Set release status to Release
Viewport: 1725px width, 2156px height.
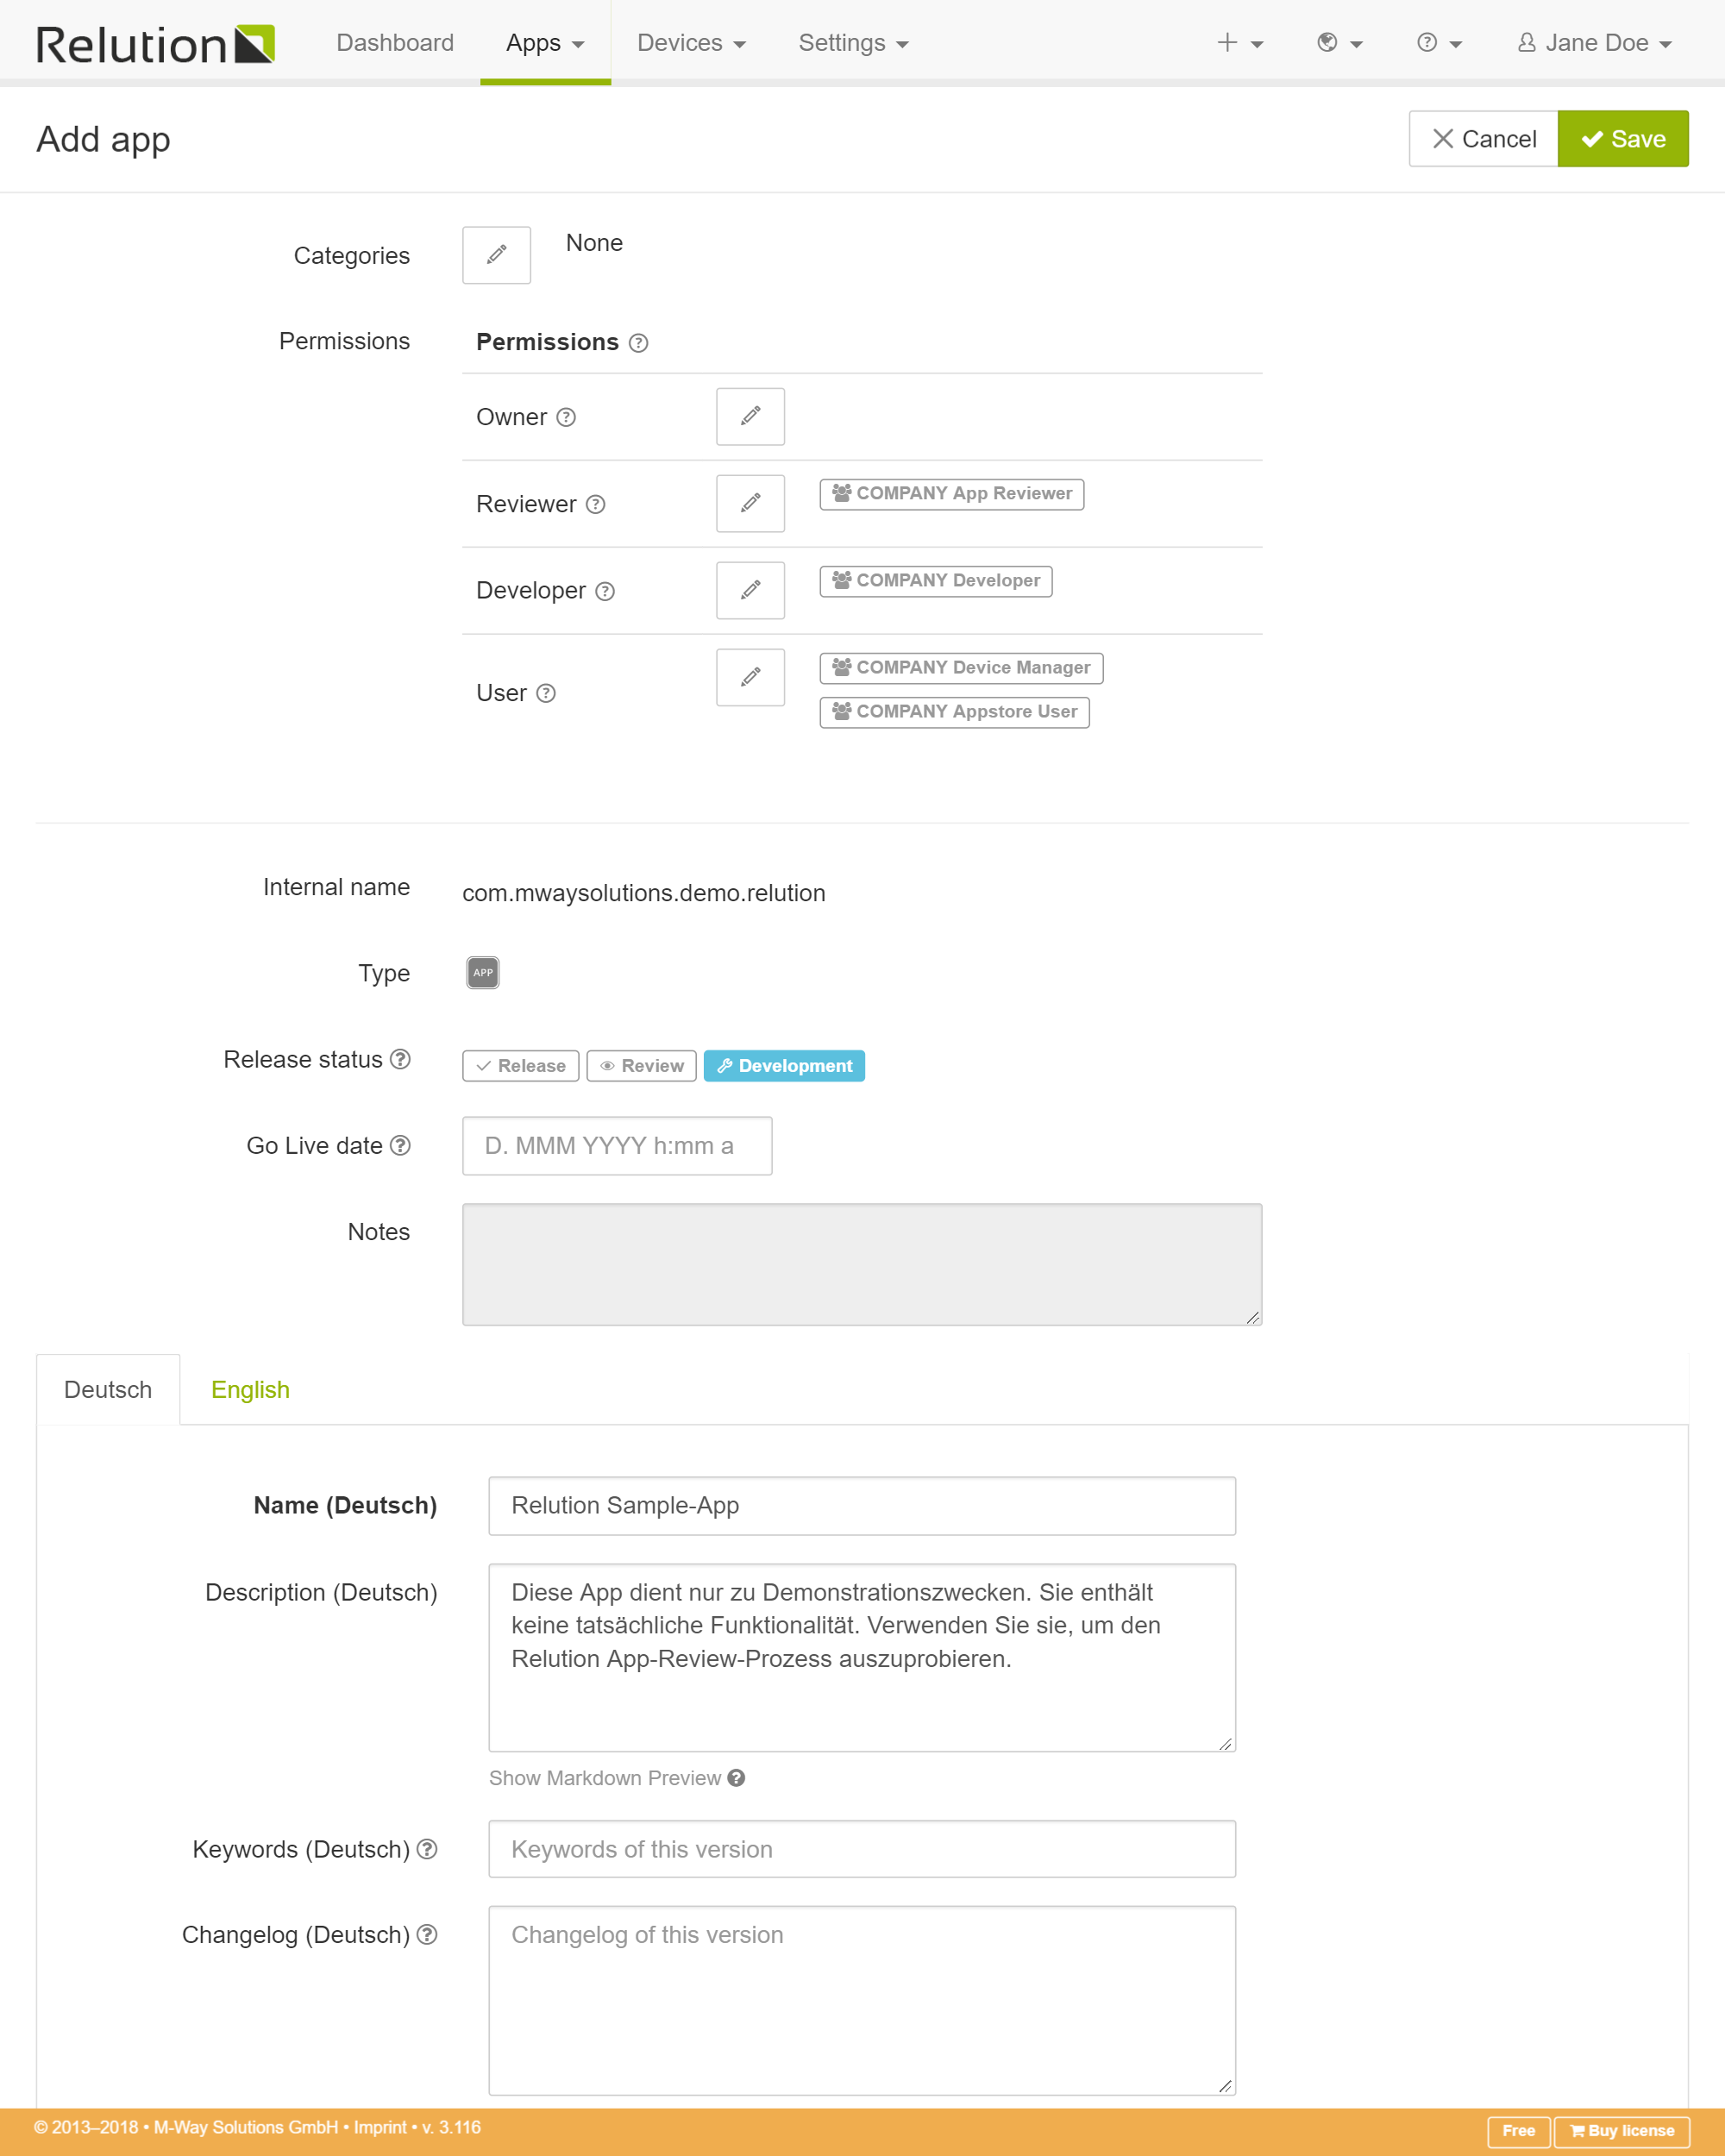point(520,1066)
